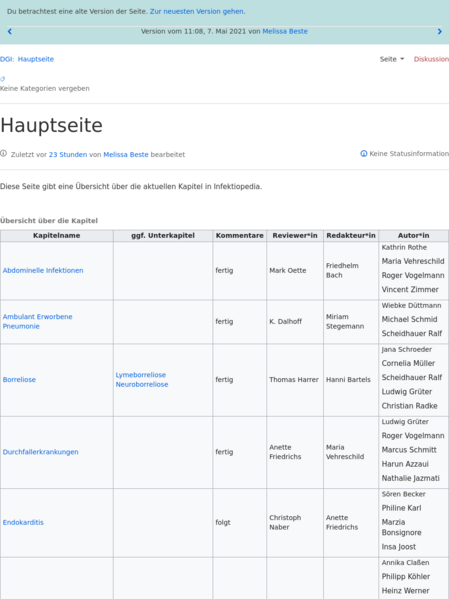Open Ambulant Erworbene Pneumonie chapter
This screenshot has width=449, height=599.
[37, 321]
